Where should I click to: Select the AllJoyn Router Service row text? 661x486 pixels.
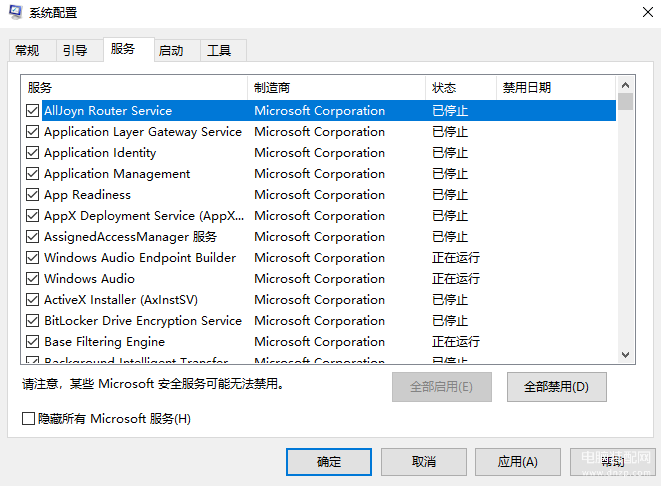tap(108, 110)
